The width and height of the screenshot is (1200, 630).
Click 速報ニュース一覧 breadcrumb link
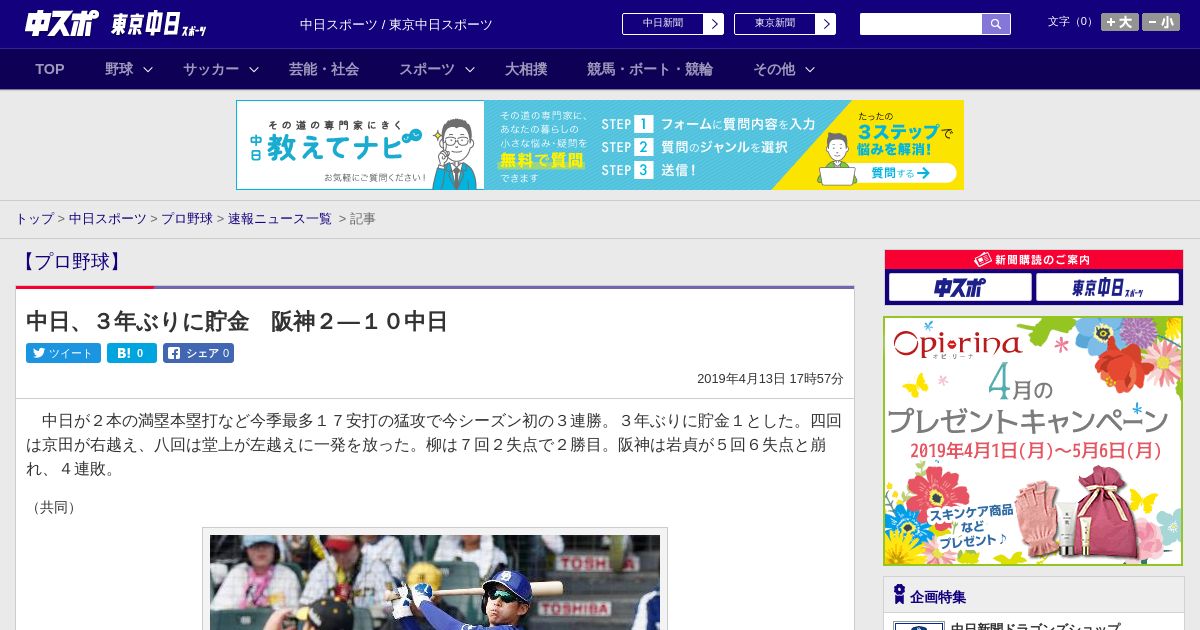280,218
